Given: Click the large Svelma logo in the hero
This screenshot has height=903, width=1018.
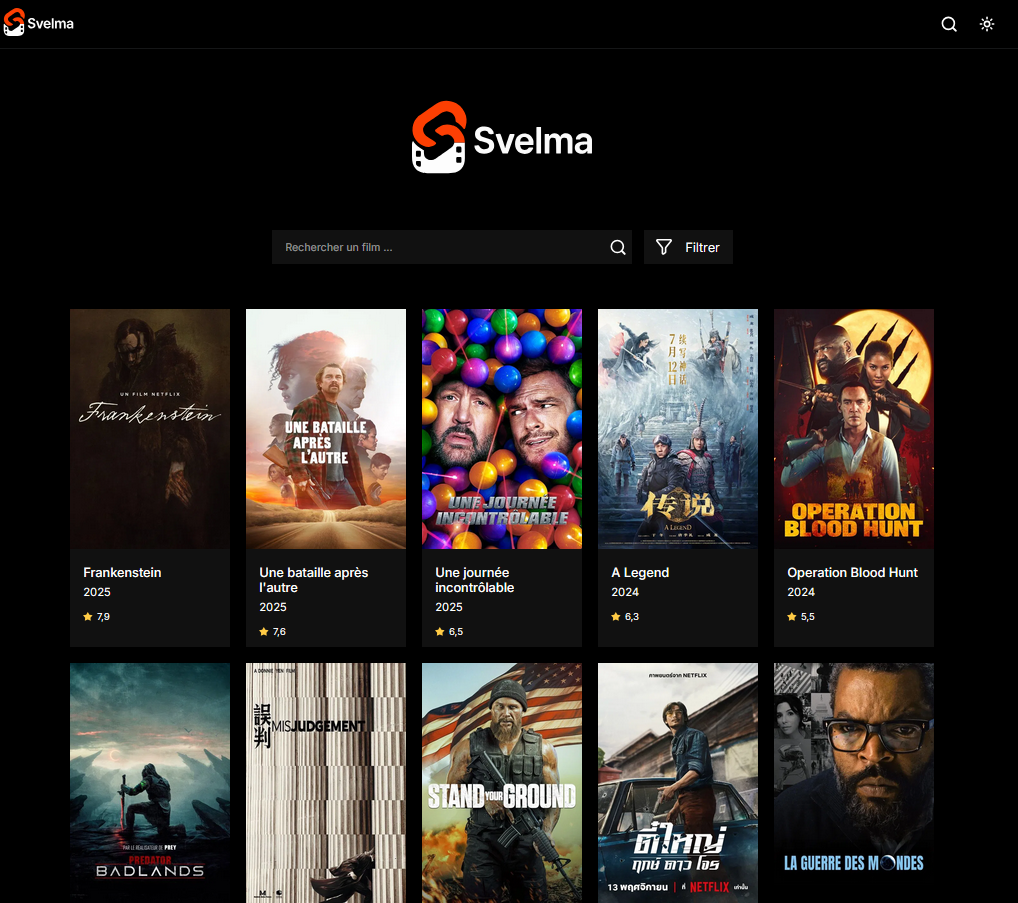Looking at the screenshot, I should pyautogui.click(x=502, y=139).
